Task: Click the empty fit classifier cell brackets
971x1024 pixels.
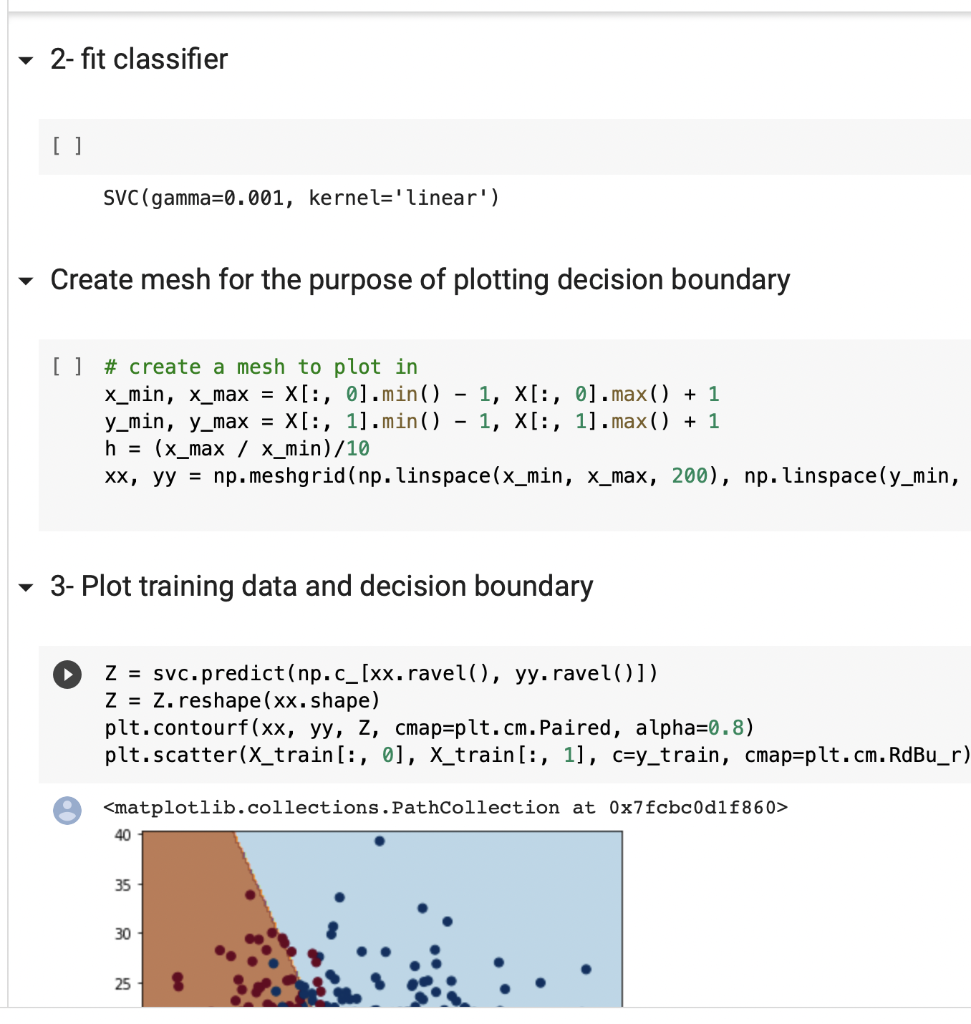Action: [67, 146]
